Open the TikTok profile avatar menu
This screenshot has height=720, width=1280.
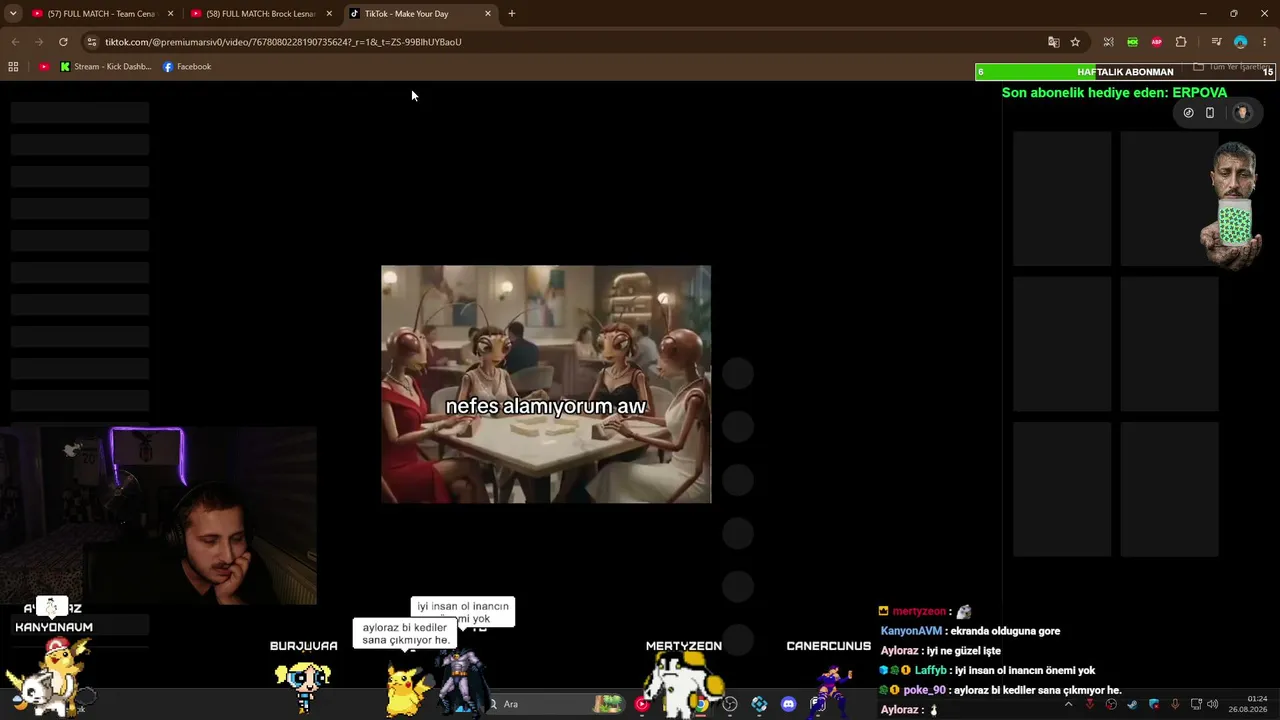coord(1243,113)
